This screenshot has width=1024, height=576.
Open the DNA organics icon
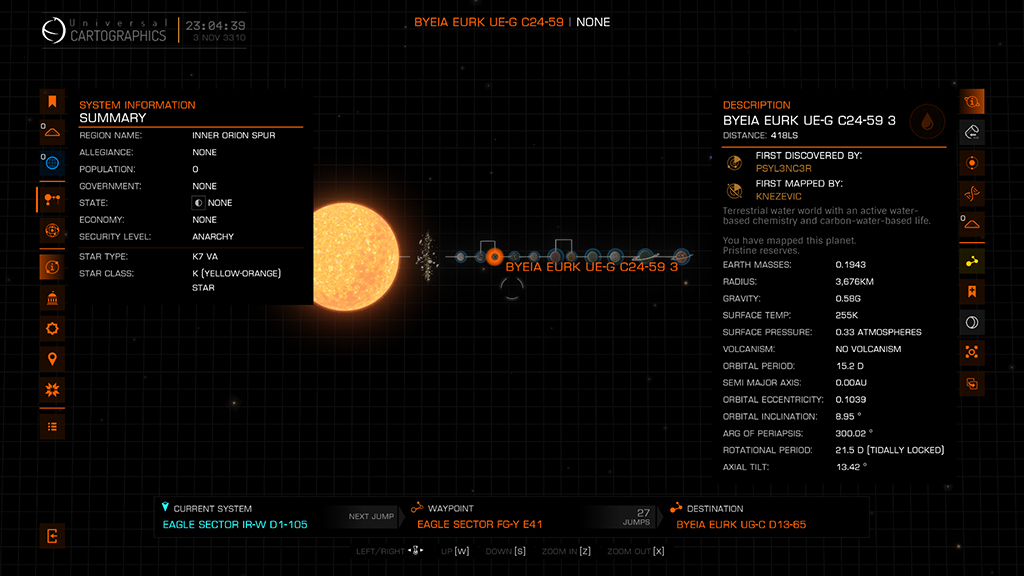click(x=972, y=193)
